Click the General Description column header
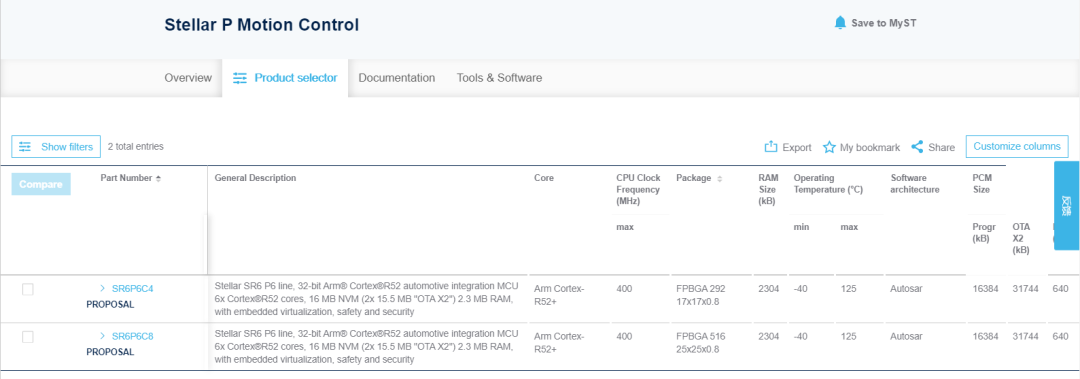 256,178
